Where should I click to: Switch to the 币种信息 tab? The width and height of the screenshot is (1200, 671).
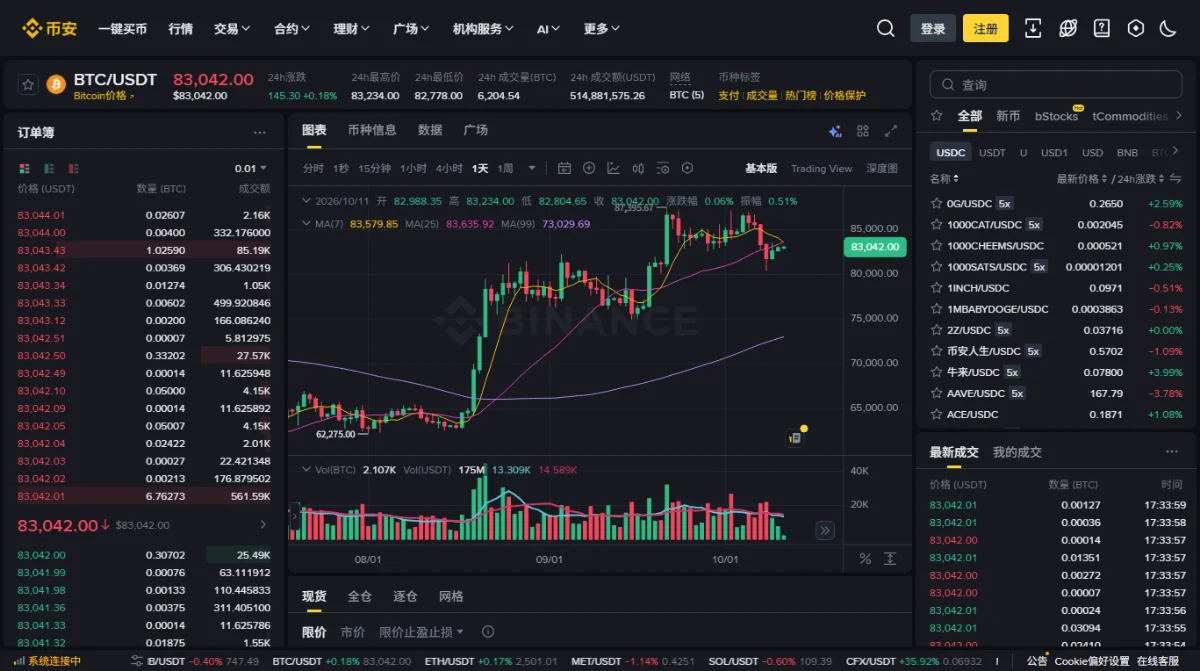372,130
